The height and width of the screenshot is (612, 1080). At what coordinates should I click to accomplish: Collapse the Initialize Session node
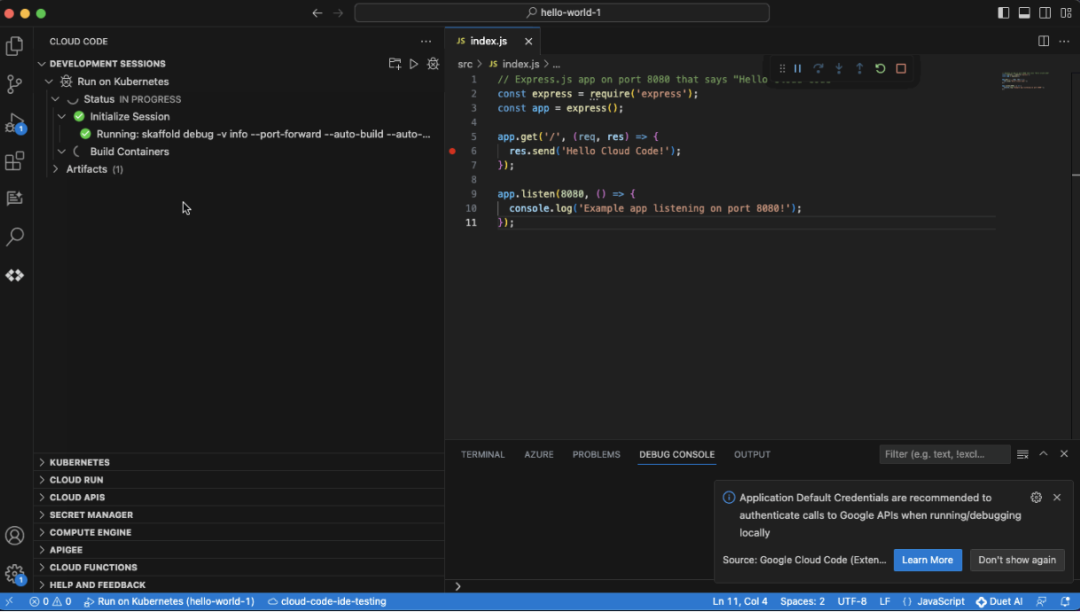[62, 117]
